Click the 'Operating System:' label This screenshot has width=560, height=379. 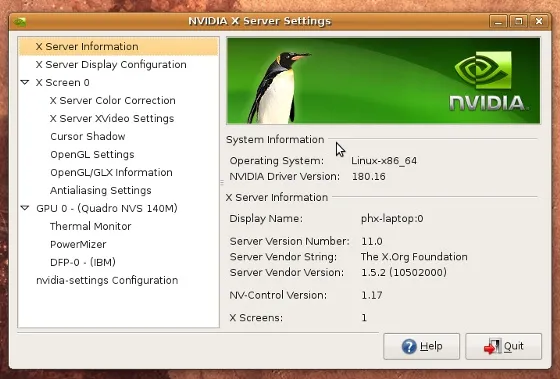(x=277, y=161)
